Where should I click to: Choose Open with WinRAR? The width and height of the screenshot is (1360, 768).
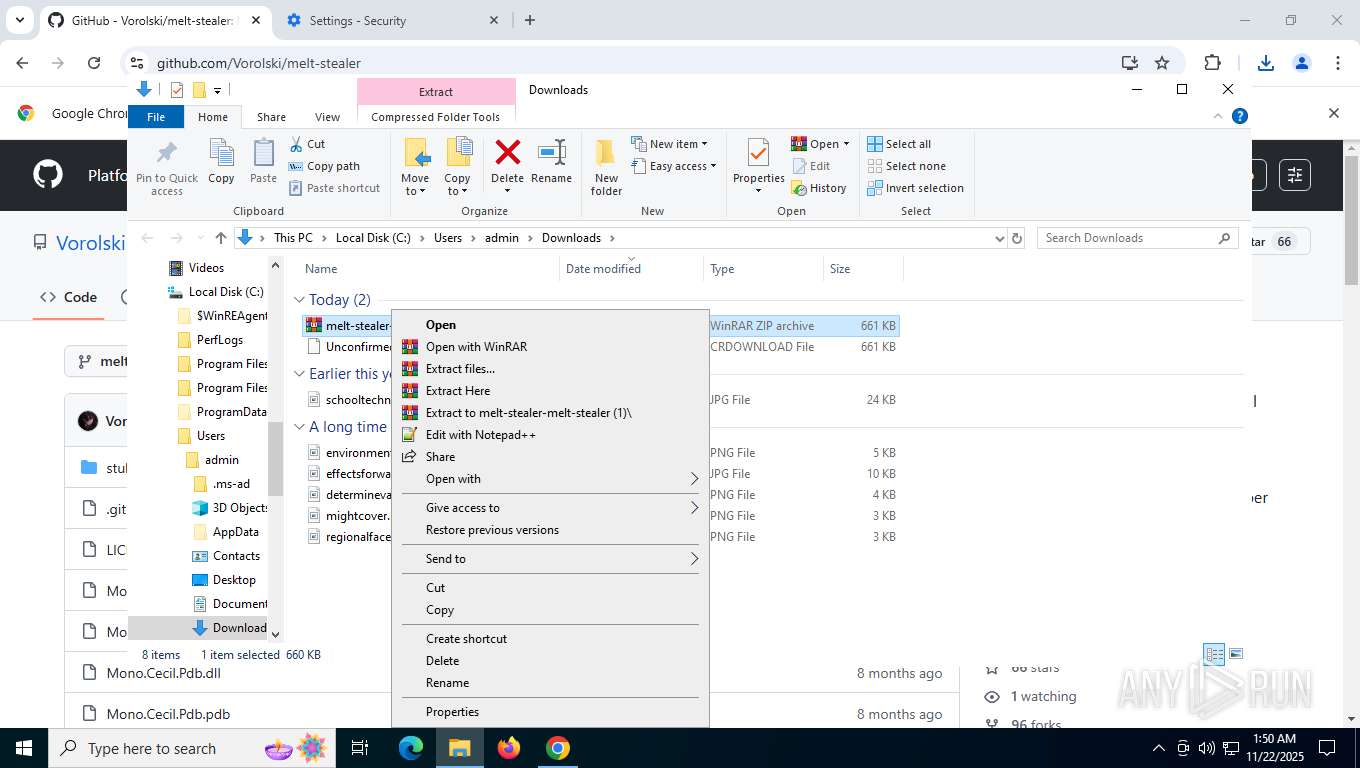click(x=550, y=347)
